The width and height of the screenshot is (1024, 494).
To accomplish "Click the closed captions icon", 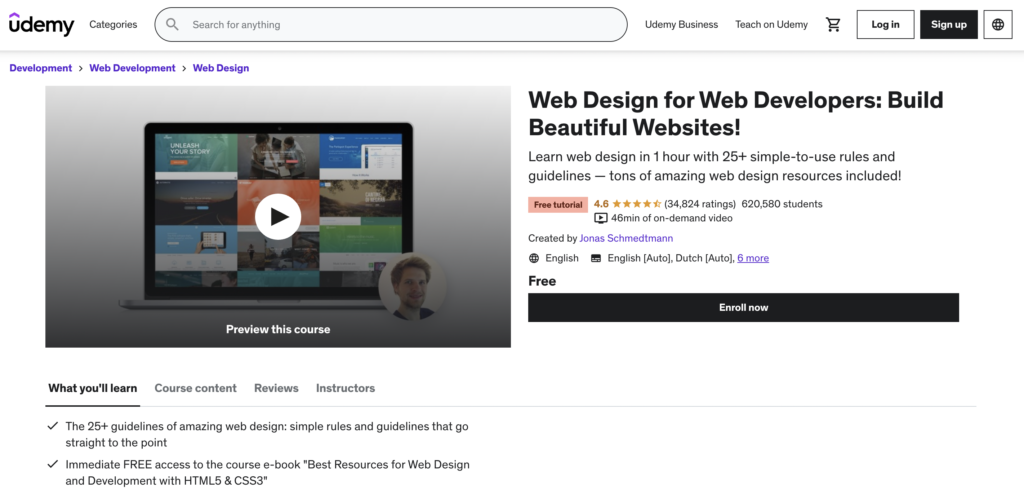I will click(596, 258).
